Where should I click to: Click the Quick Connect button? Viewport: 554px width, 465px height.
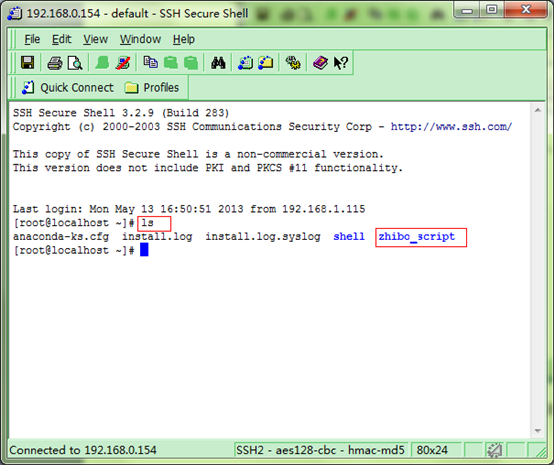pos(67,88)
